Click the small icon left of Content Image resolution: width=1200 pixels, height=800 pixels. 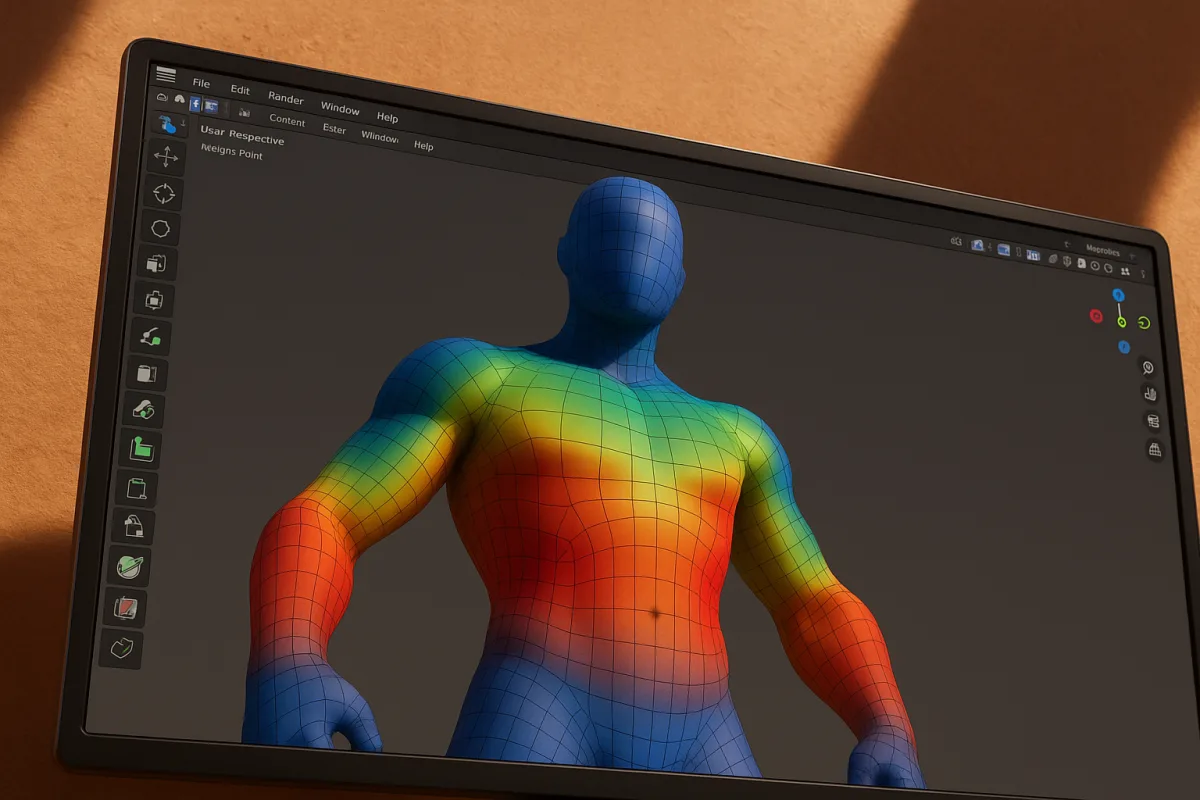tap(244, 113)
